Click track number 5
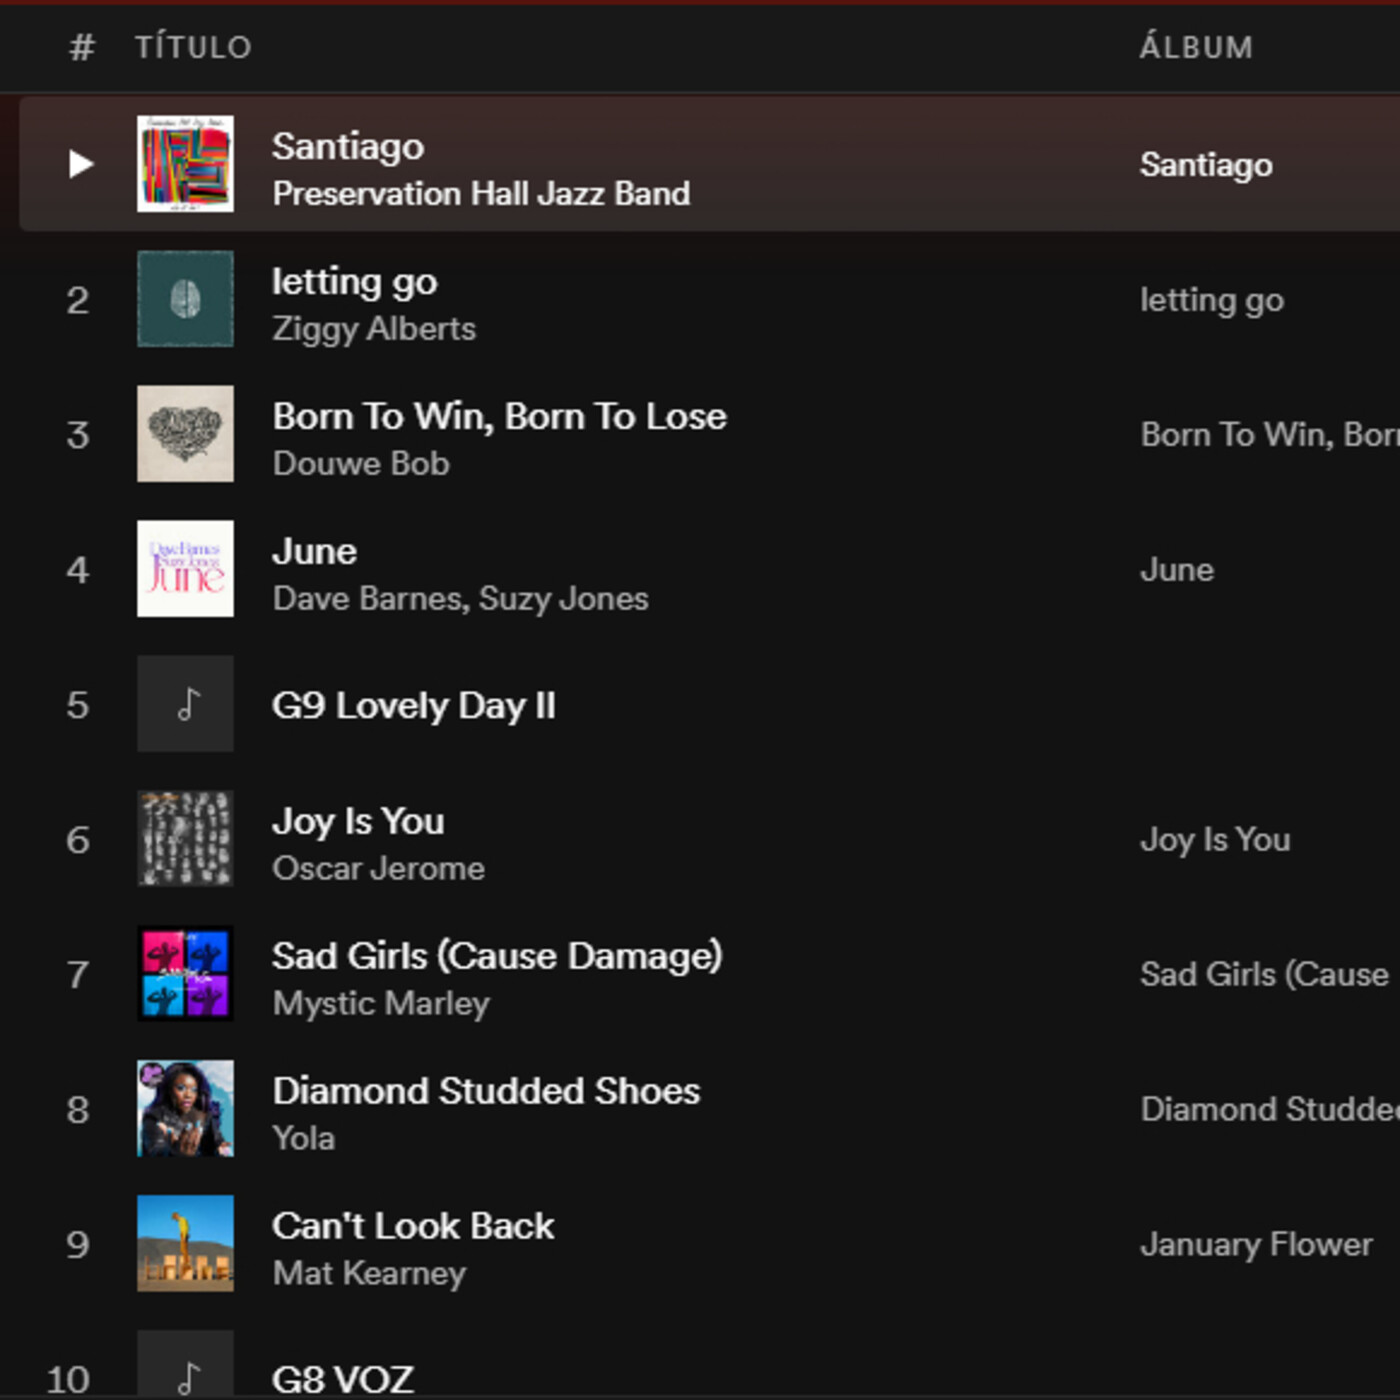The image size is (1400, 1400). 78,705
